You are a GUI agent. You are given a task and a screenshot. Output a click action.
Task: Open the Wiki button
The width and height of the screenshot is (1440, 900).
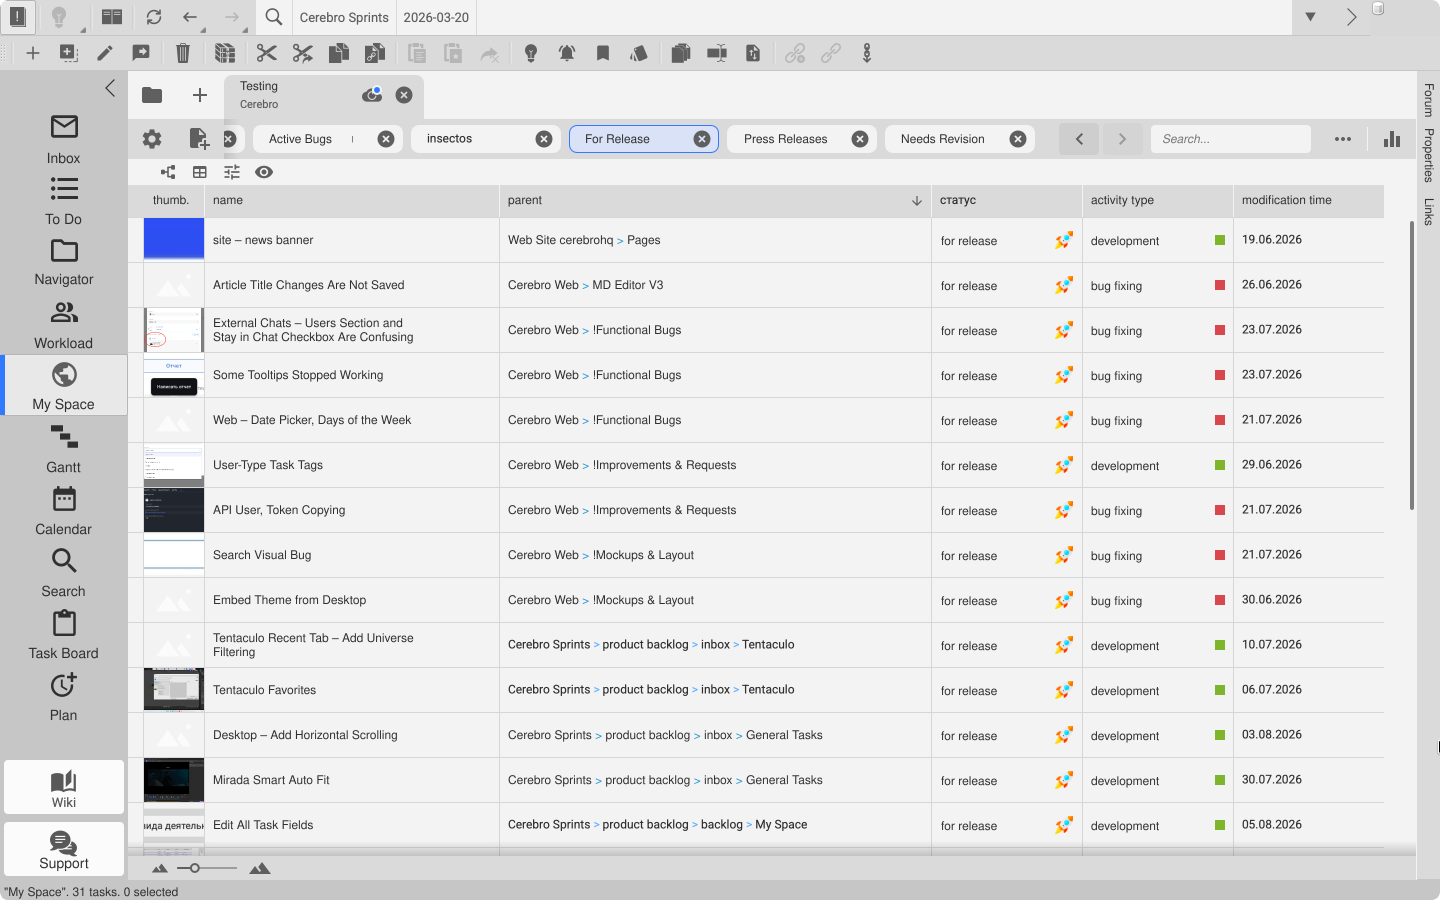pyautogui.click(x=64, y=787)
